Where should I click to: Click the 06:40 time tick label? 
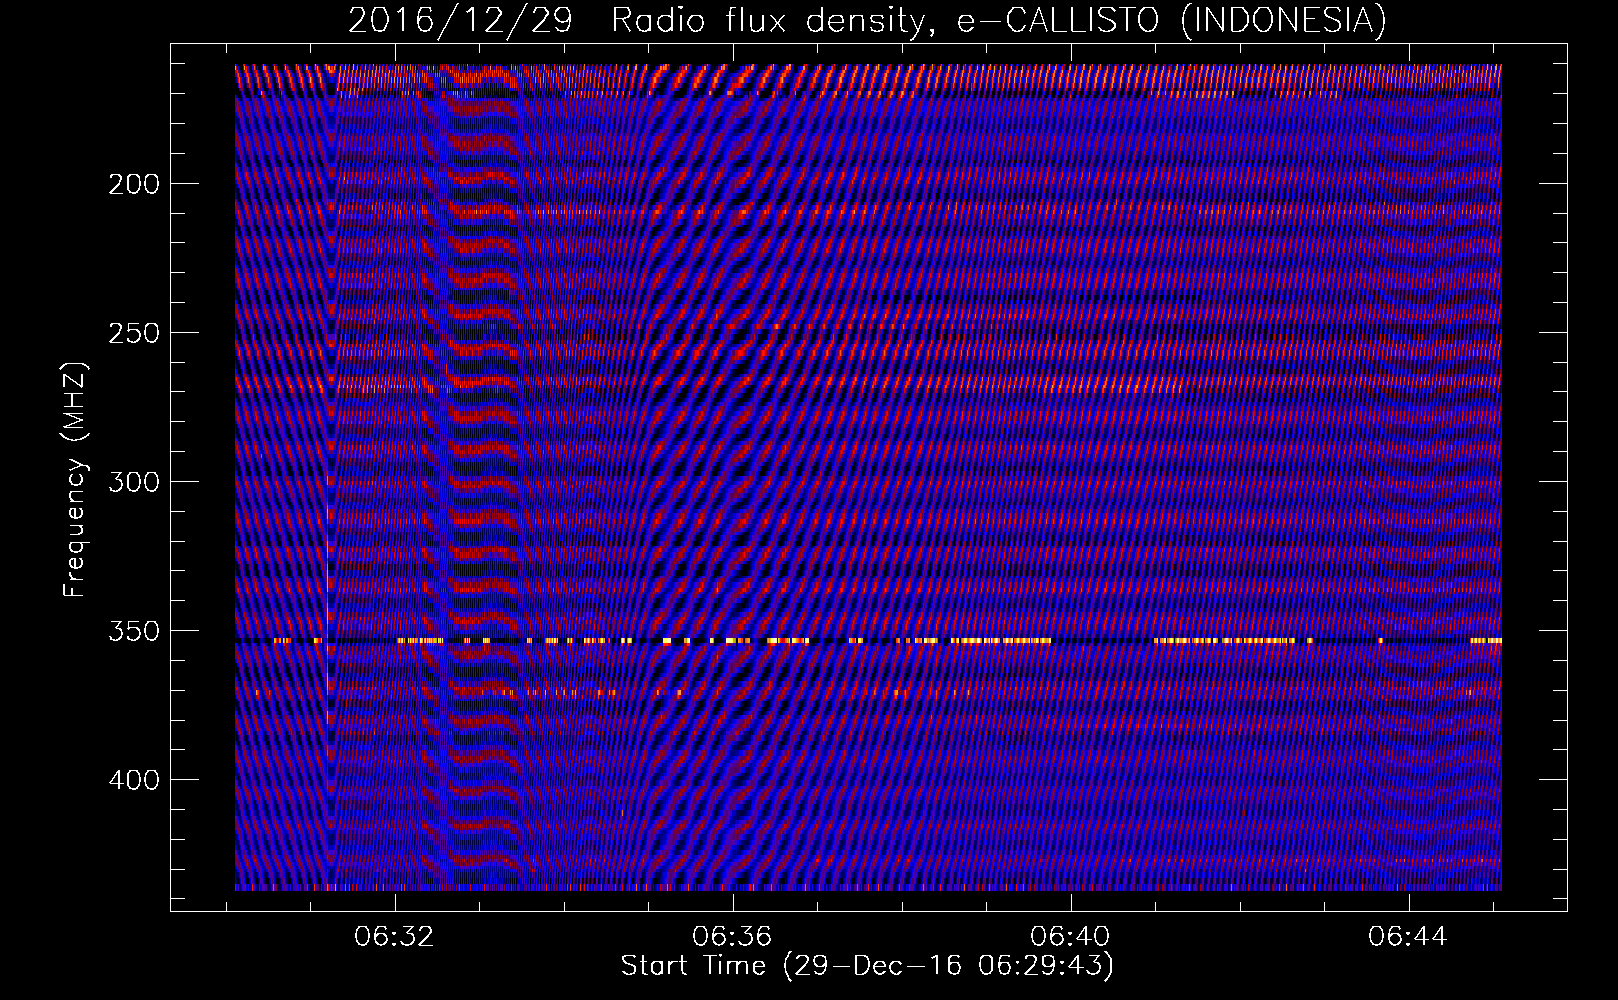[x=1071, y=937]
